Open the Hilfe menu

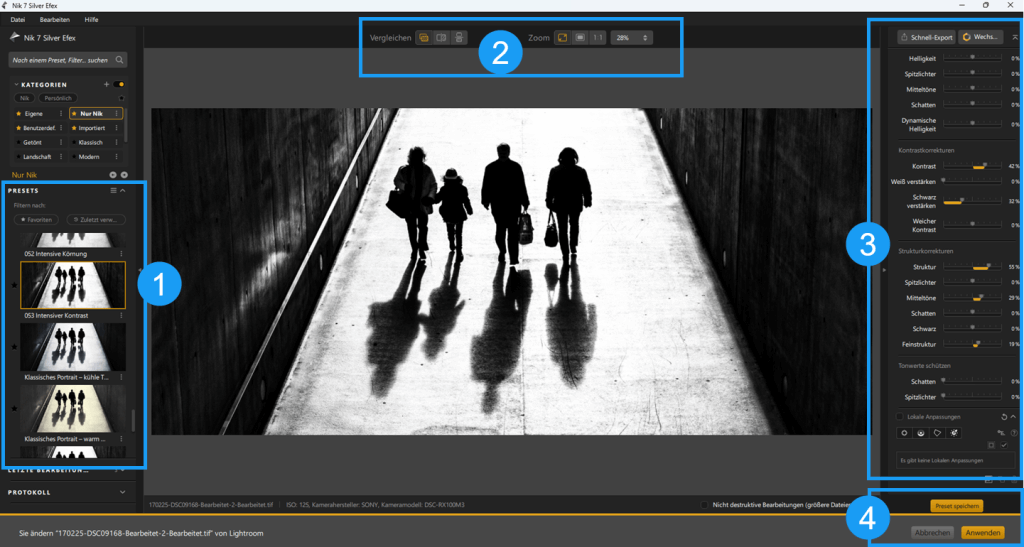(x=91, y=20)
